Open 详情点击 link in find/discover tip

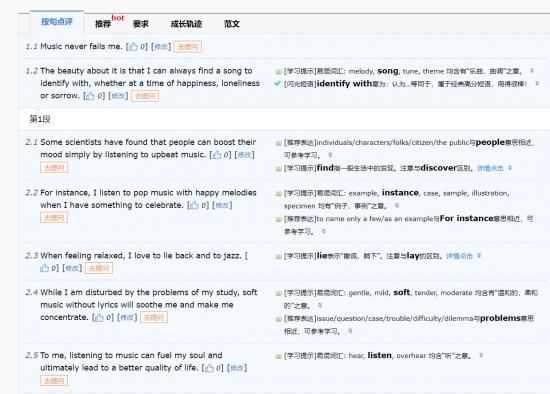pyautogui.click(x=490, y=168)
